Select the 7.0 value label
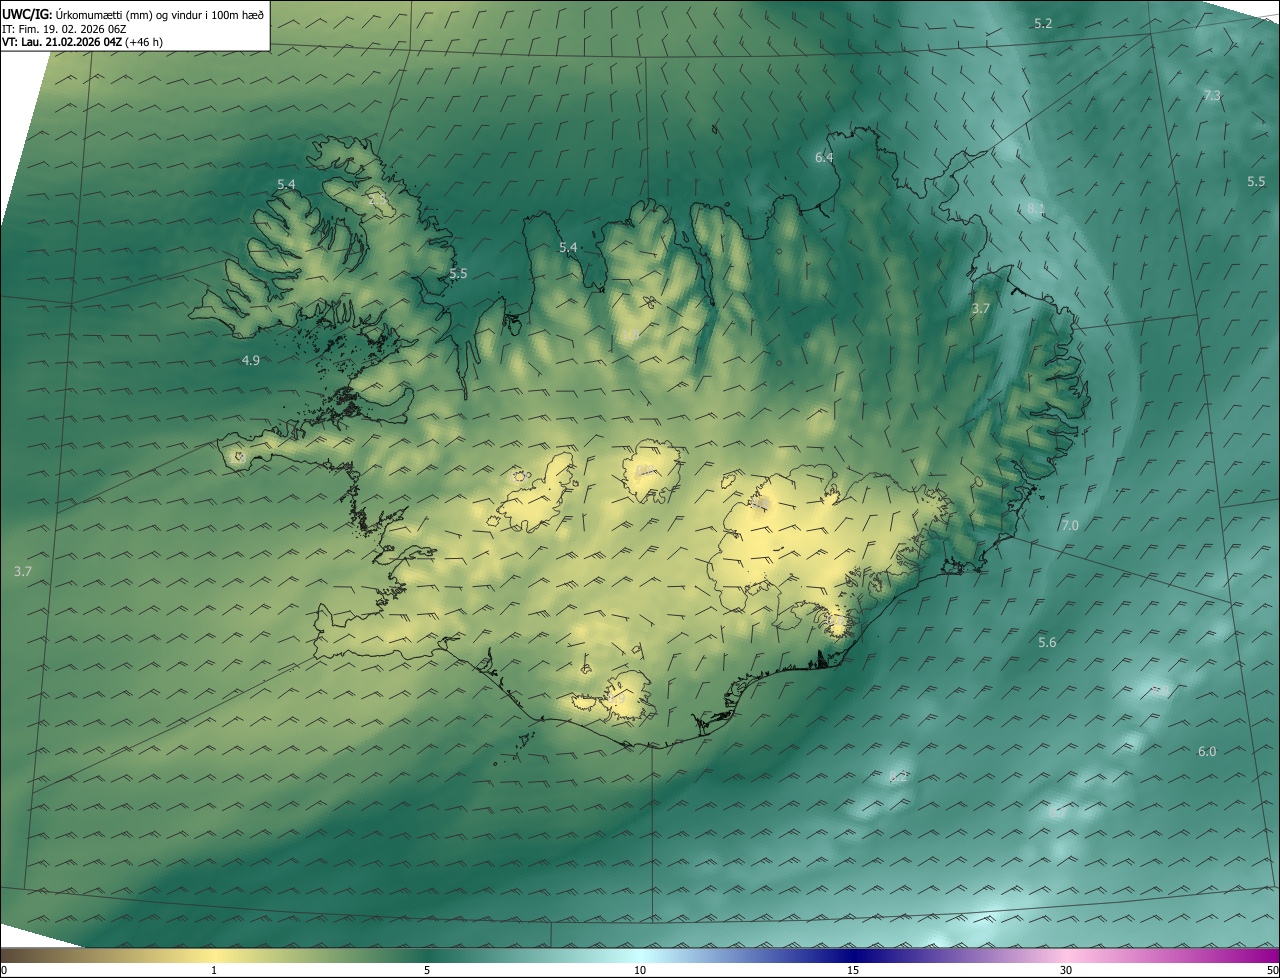The height and width of the screenshot is (978, 1280). [1070, 526]
